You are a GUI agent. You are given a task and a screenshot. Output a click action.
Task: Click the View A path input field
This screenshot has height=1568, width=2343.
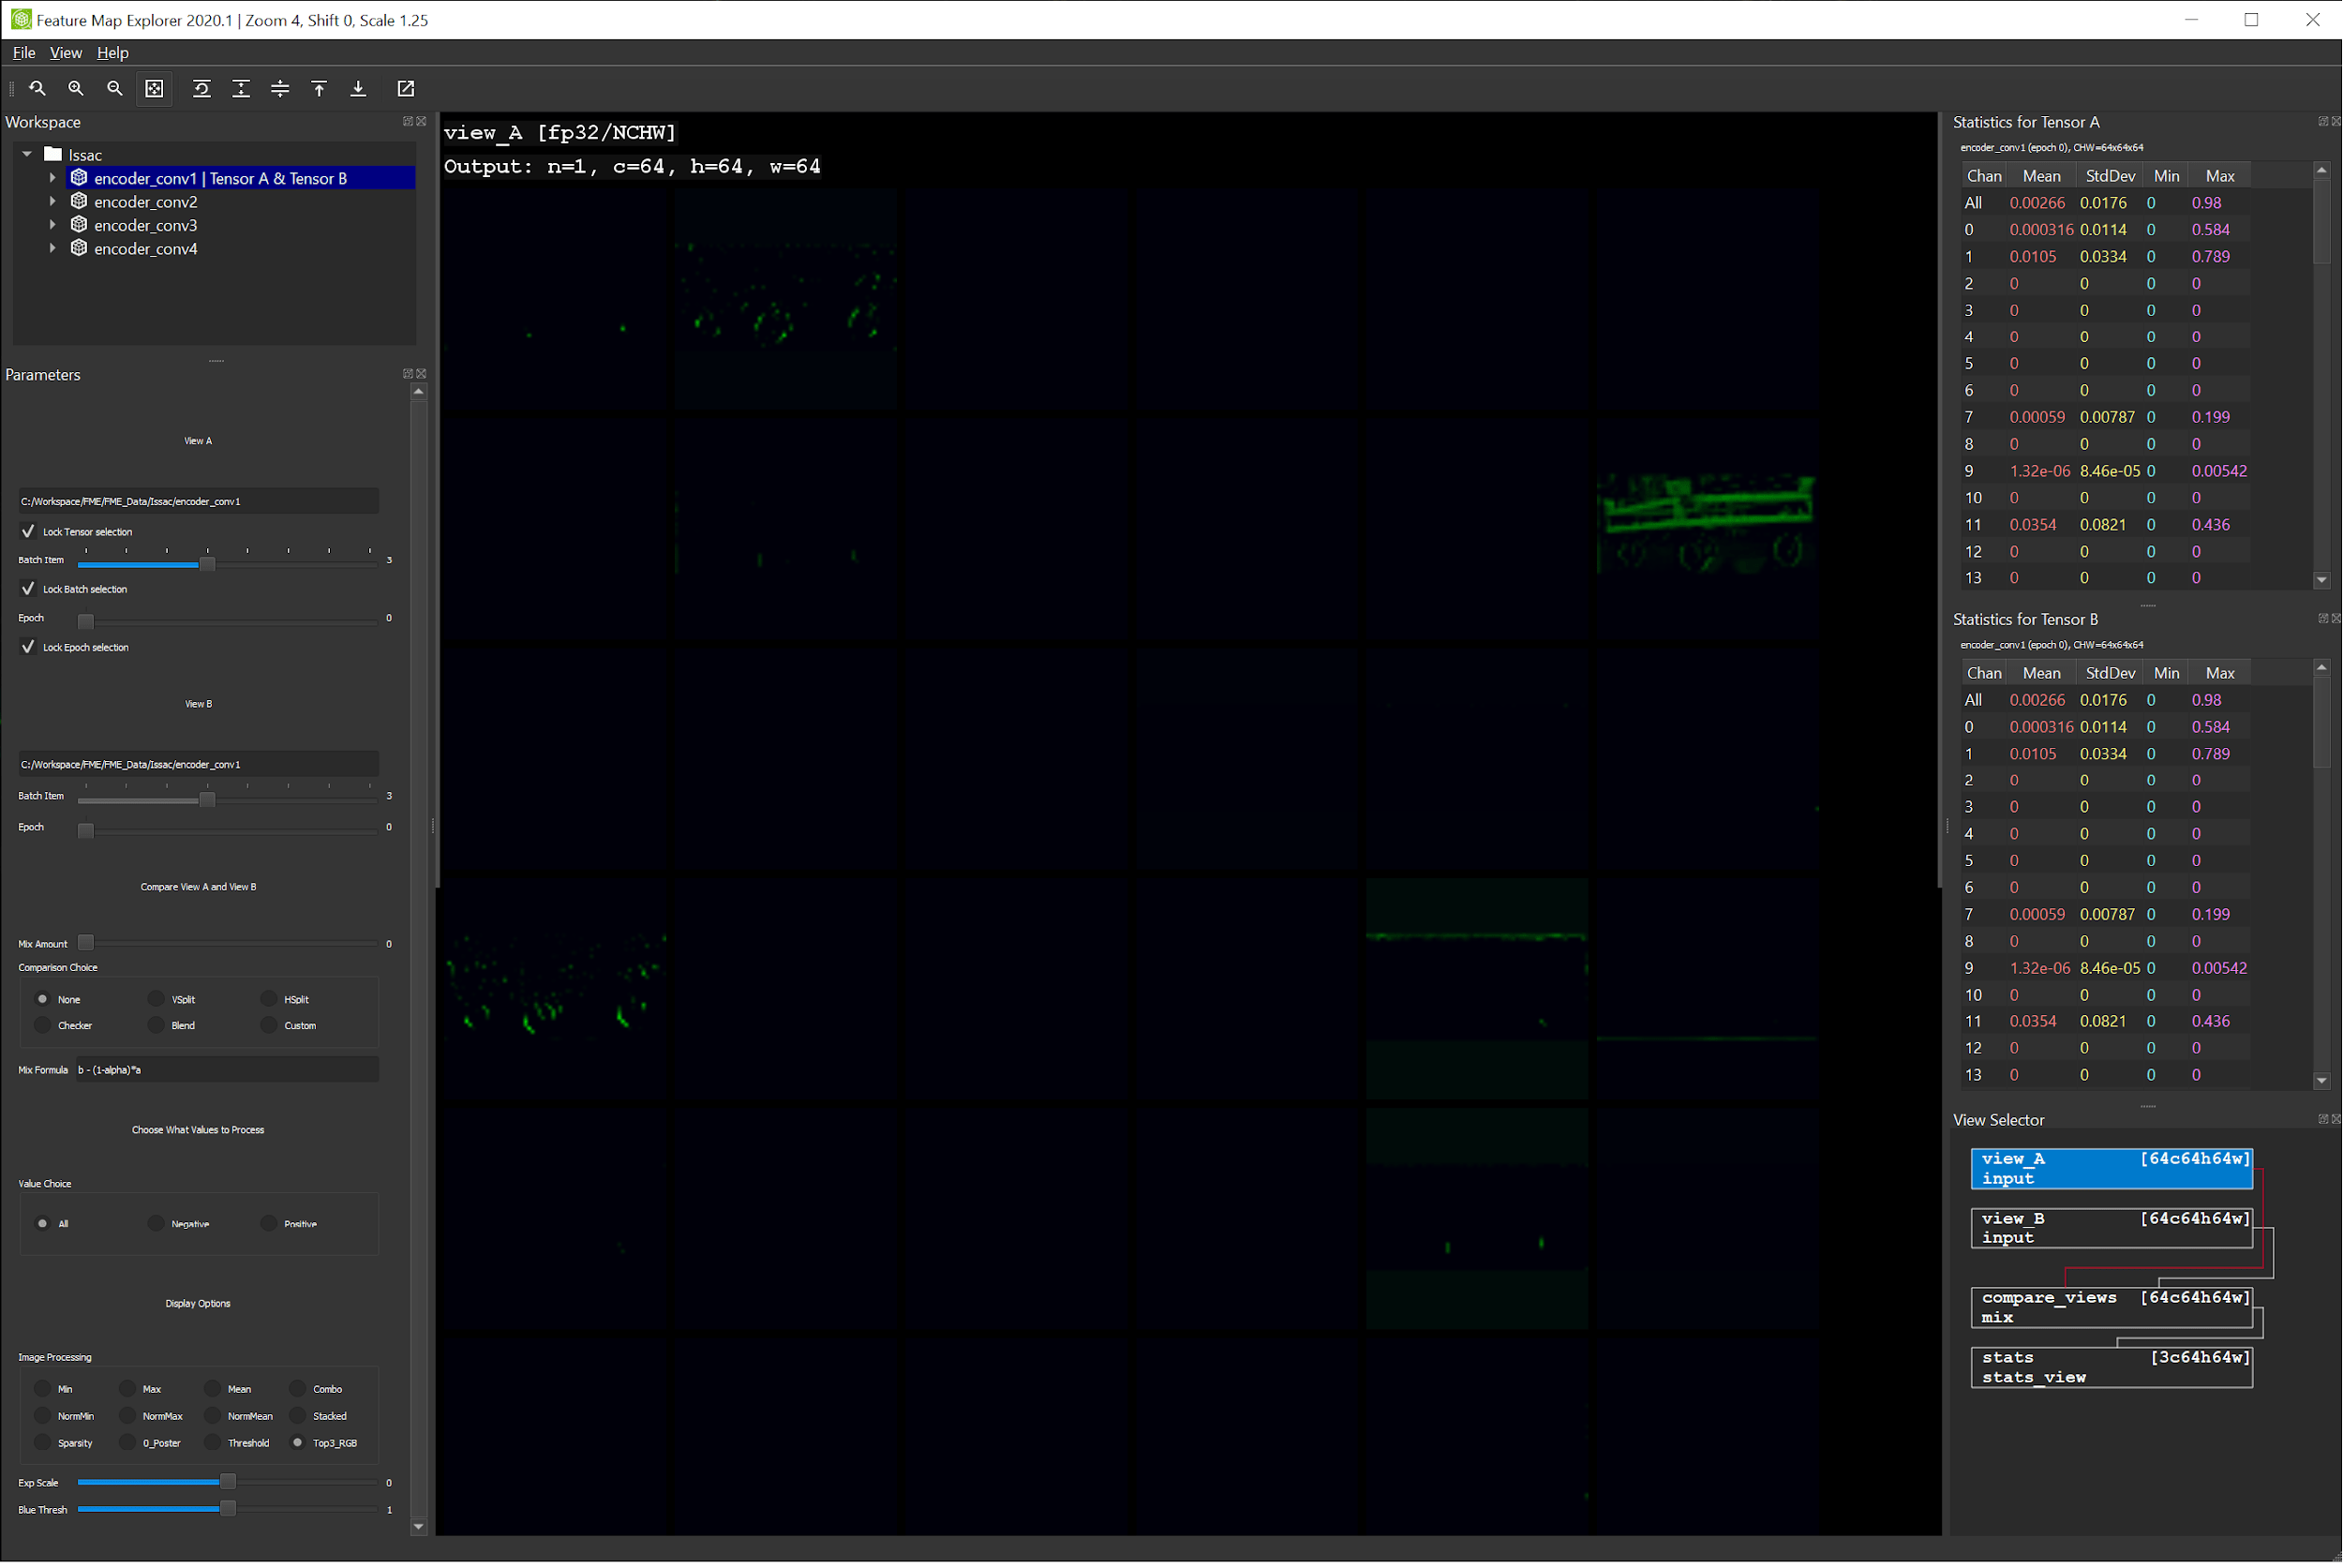(x=198, y=501)
